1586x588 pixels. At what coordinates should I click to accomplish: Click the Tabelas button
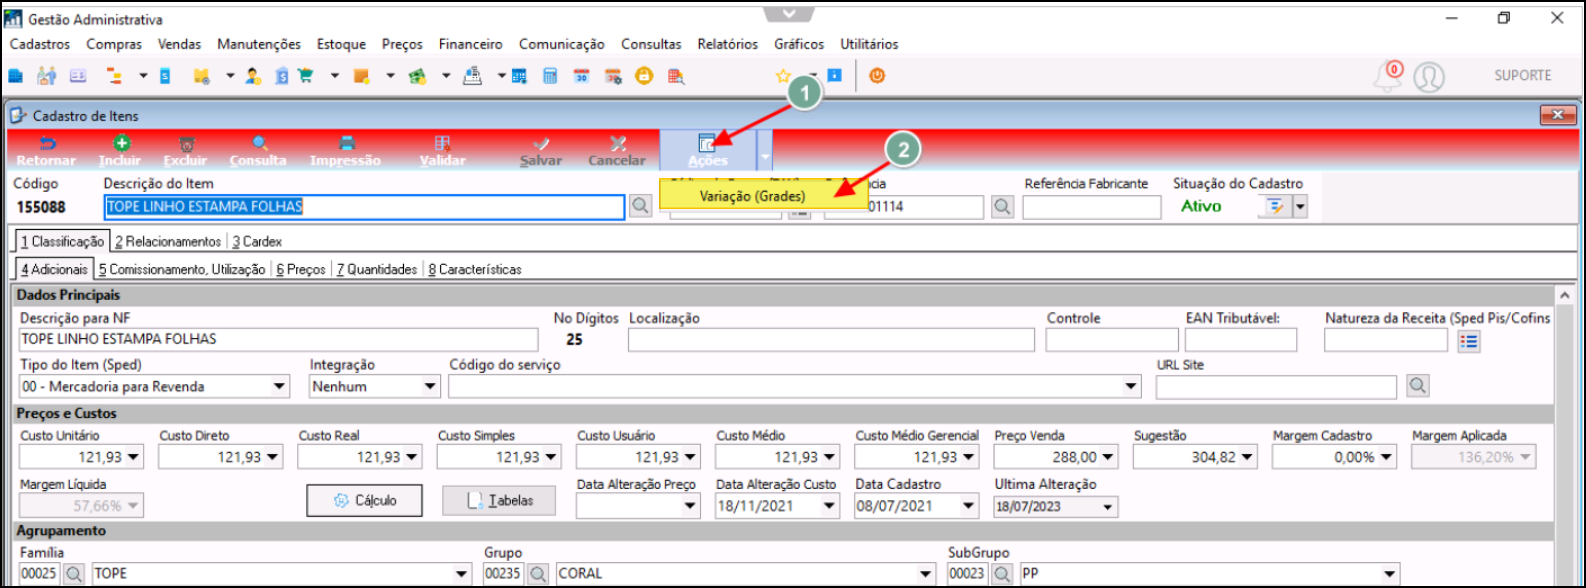499,500
